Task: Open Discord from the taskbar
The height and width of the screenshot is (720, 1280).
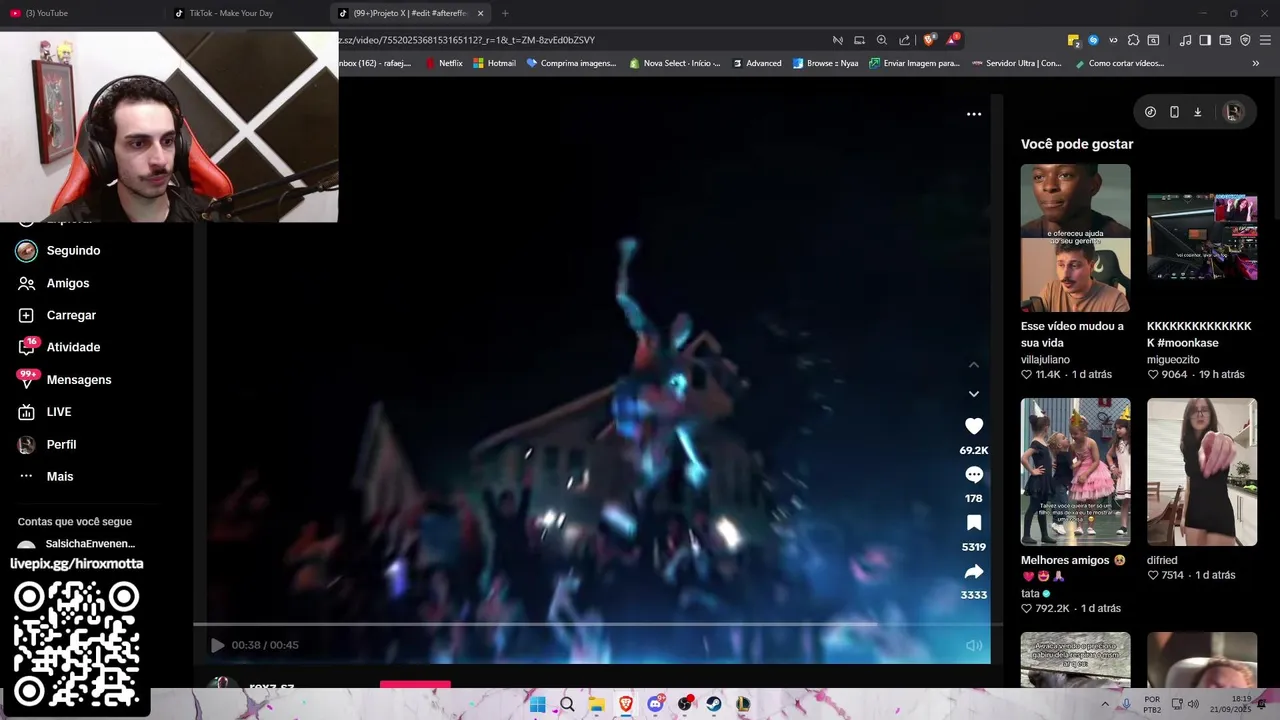Action: coord(655,704)
